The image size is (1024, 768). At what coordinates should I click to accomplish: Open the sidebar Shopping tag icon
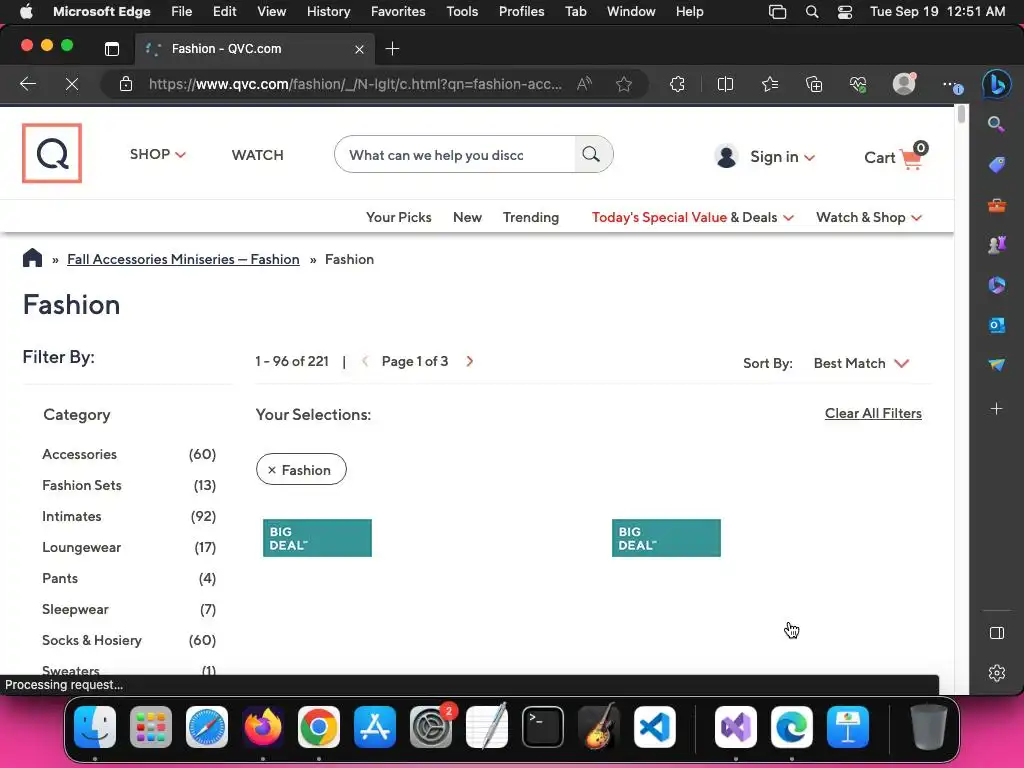click(997, 165)
